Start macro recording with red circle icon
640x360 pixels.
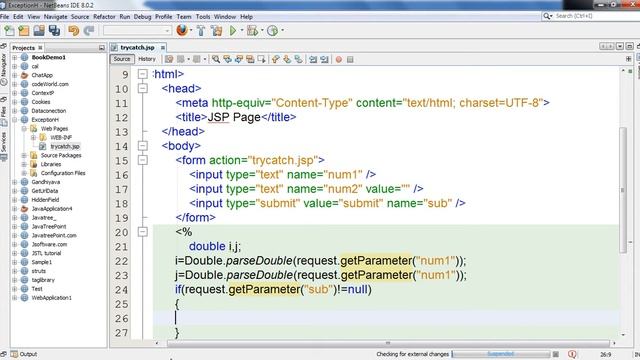[x=338, y=60]
